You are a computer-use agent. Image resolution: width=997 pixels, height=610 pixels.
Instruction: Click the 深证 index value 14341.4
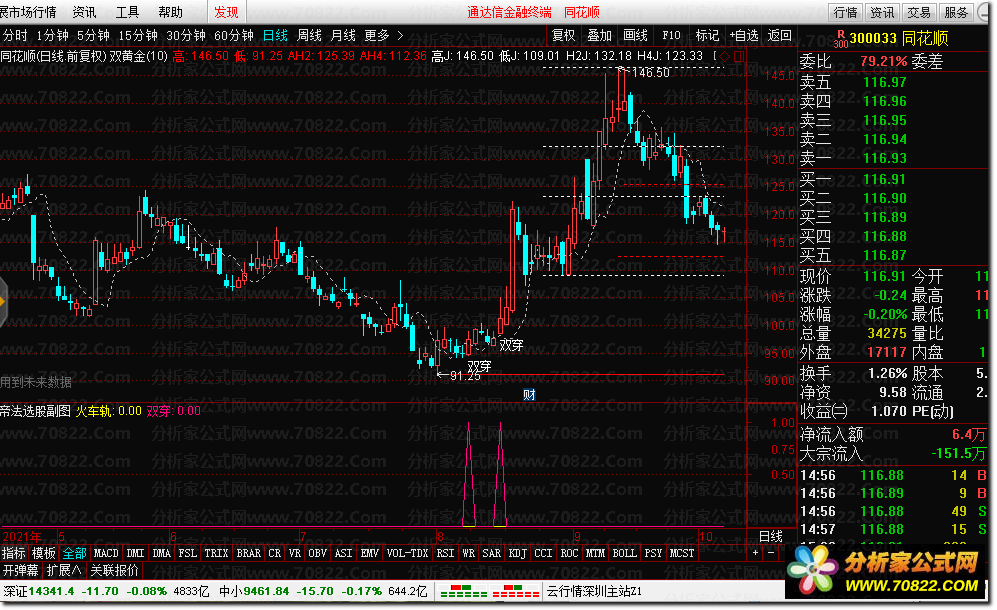(52, 592)
